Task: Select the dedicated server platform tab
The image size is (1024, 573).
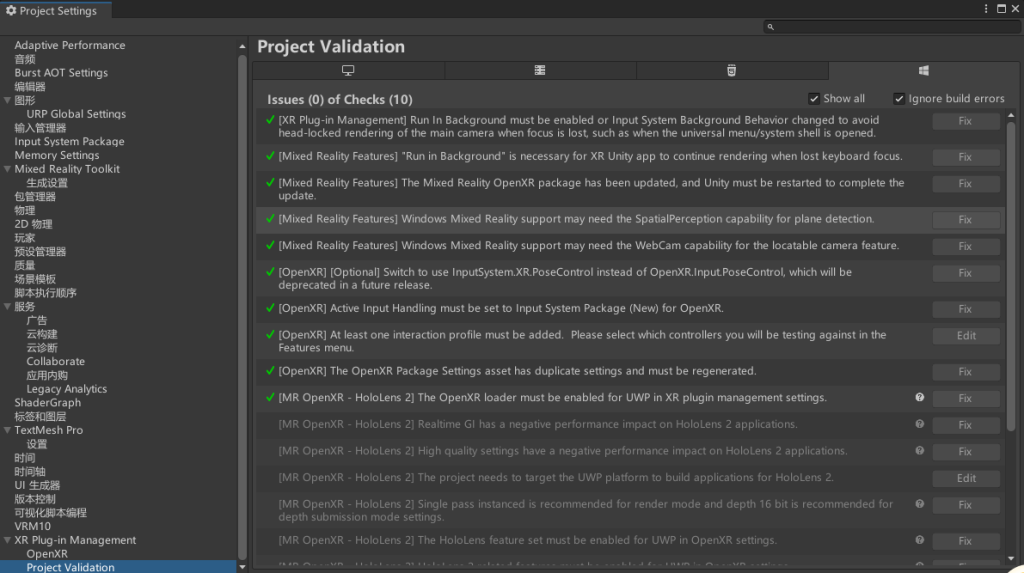Action: [540, 71]
